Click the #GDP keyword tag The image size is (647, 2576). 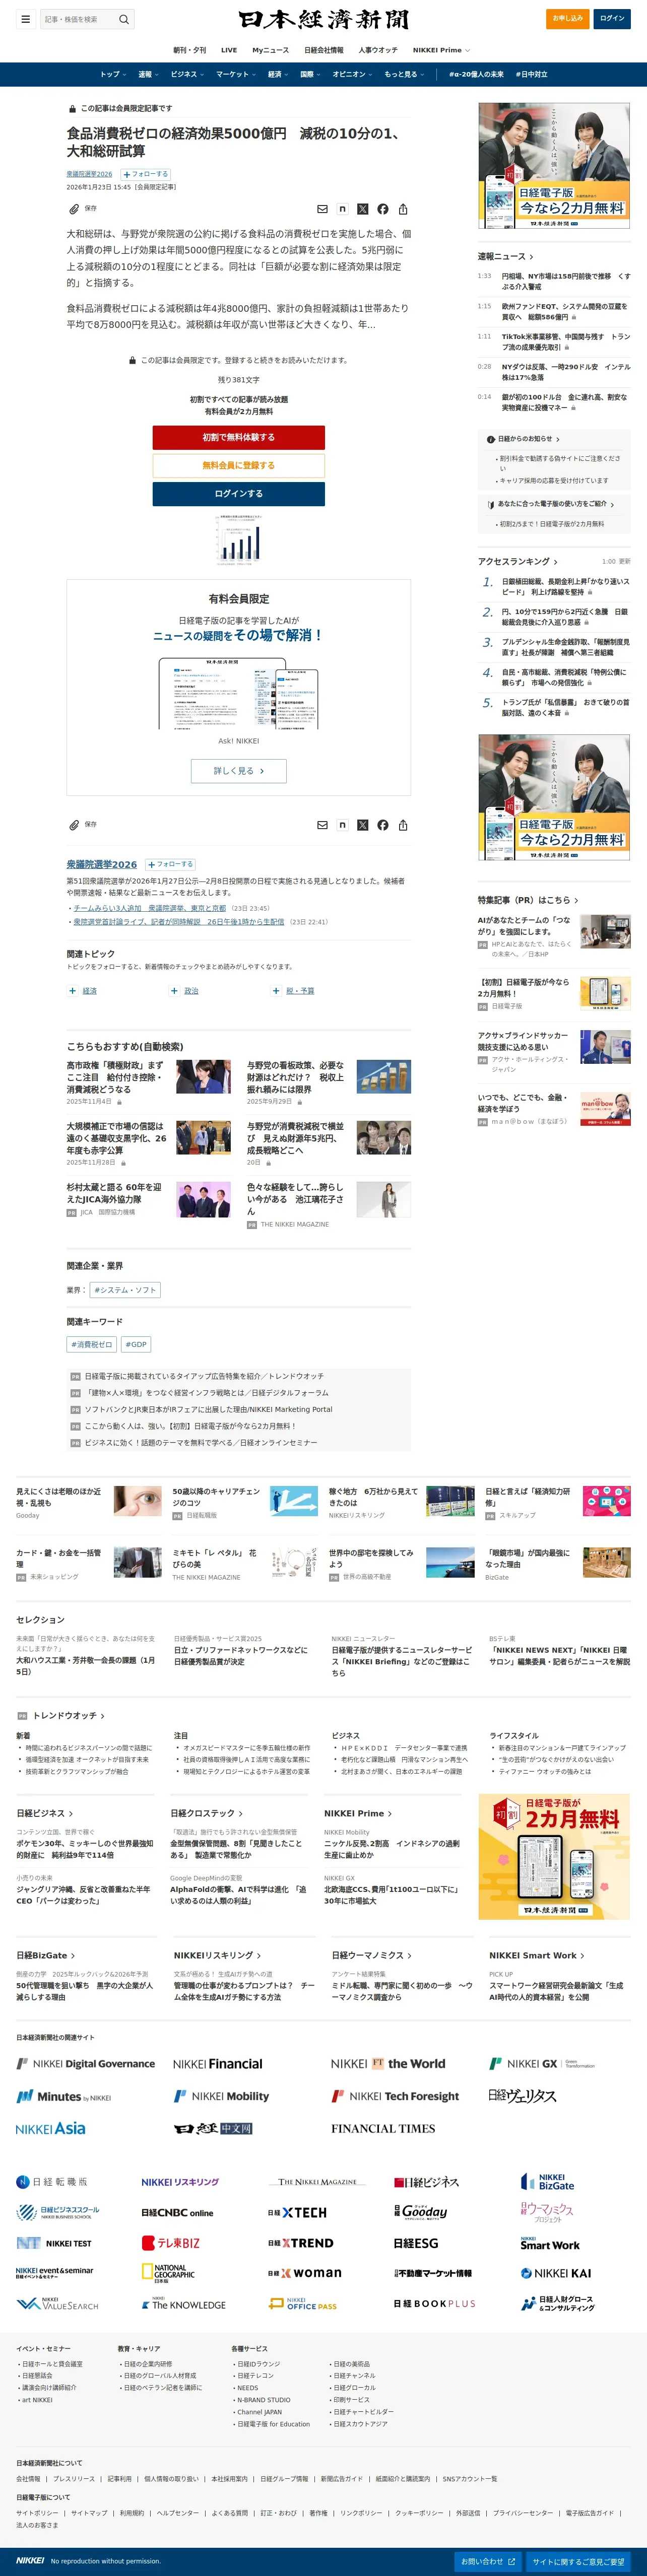coord(136,1345)
